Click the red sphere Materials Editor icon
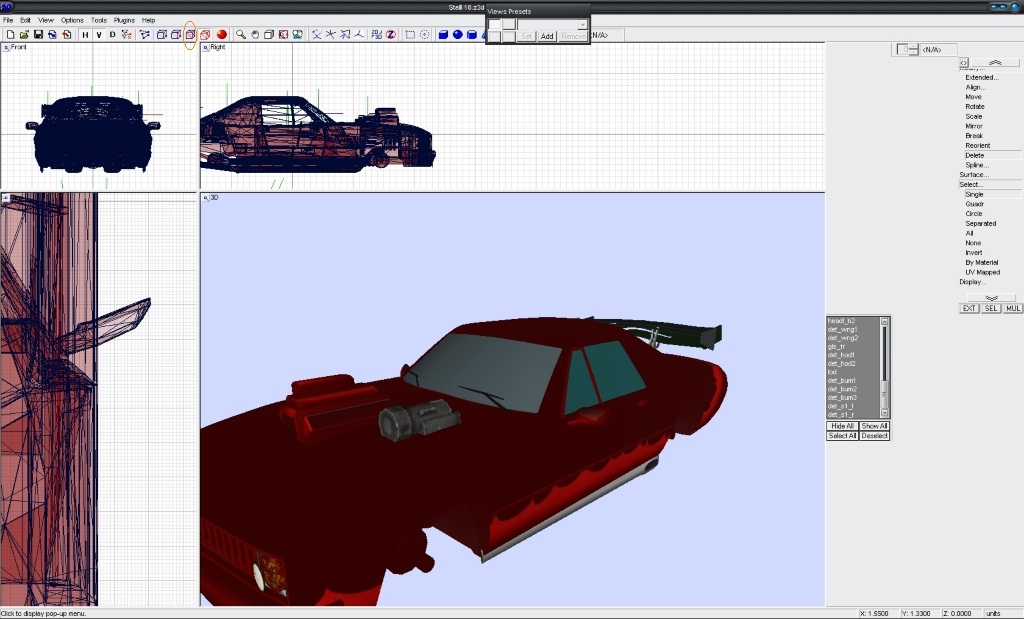Viewport: 1024px width, 619px height. [x=222, y=35]
